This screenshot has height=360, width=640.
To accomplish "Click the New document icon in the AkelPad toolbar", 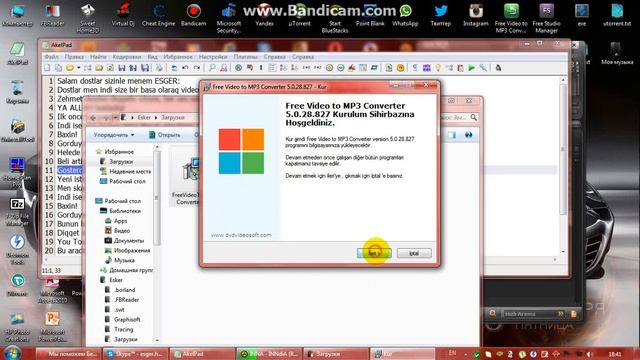I will (47, 68).
